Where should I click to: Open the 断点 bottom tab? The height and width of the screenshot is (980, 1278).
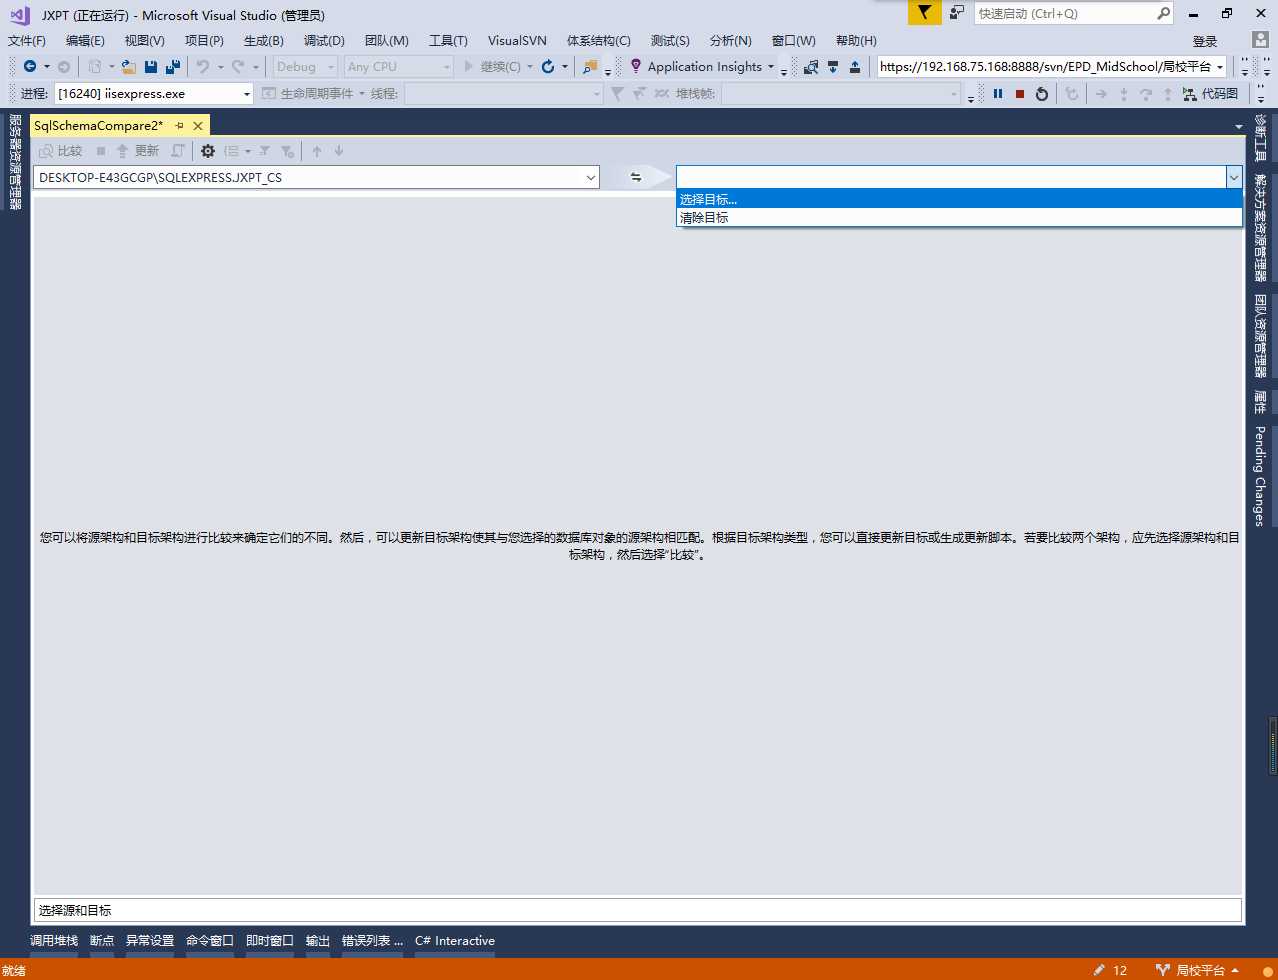[102, 941]
